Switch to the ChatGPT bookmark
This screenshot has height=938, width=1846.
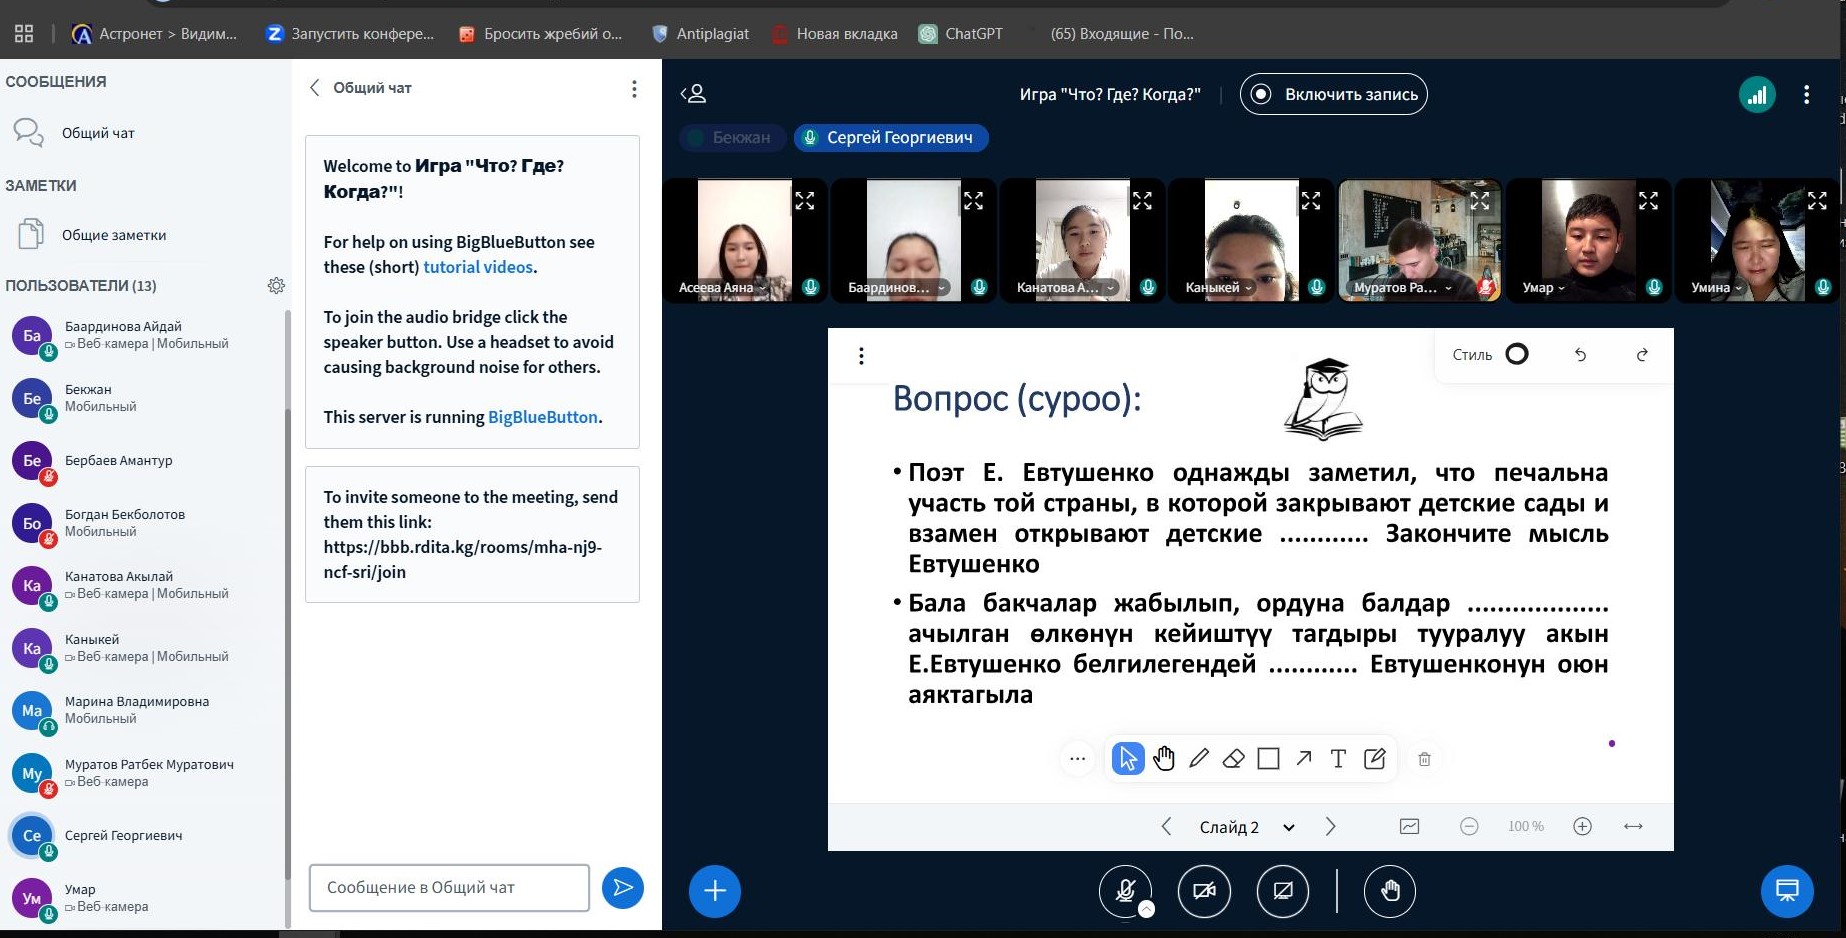click(961, 34)
